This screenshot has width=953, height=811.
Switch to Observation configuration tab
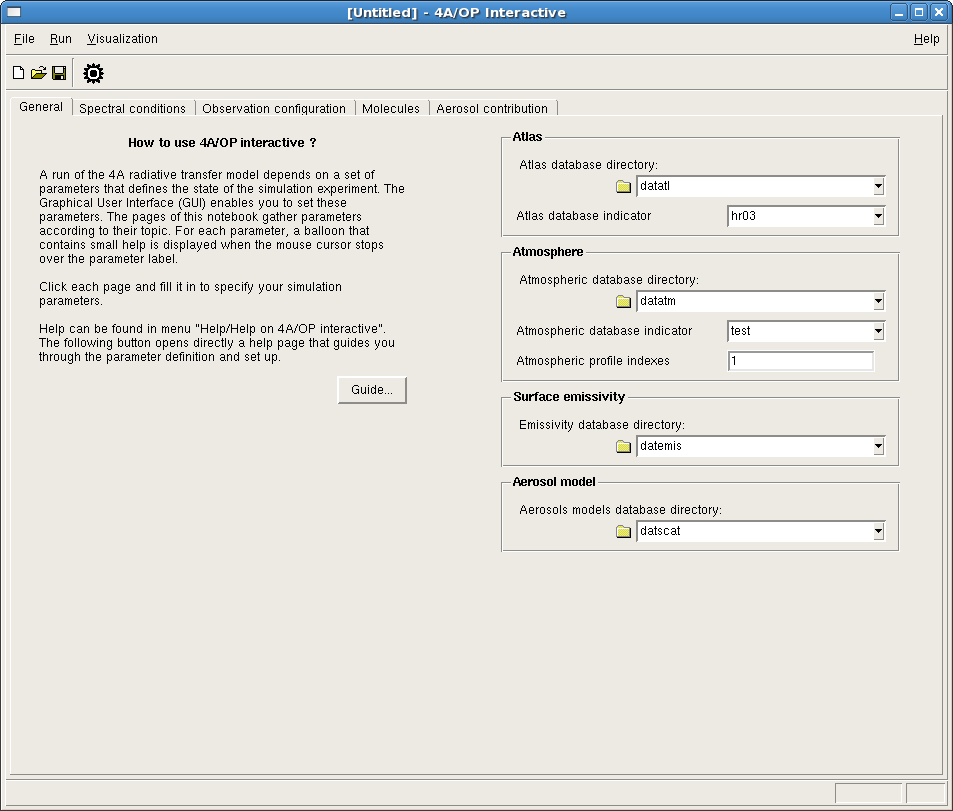tap(274, 108)
